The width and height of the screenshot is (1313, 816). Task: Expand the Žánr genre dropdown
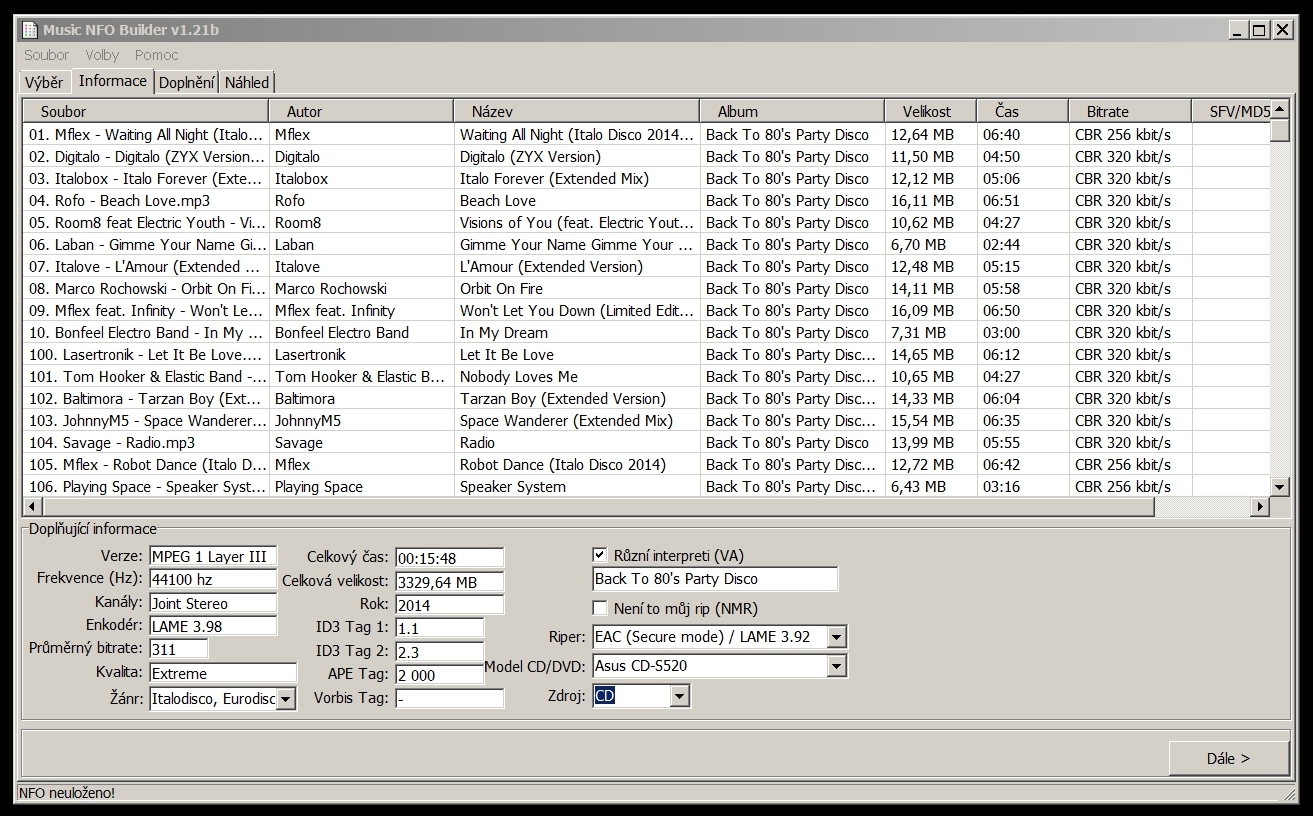point(286,699)
